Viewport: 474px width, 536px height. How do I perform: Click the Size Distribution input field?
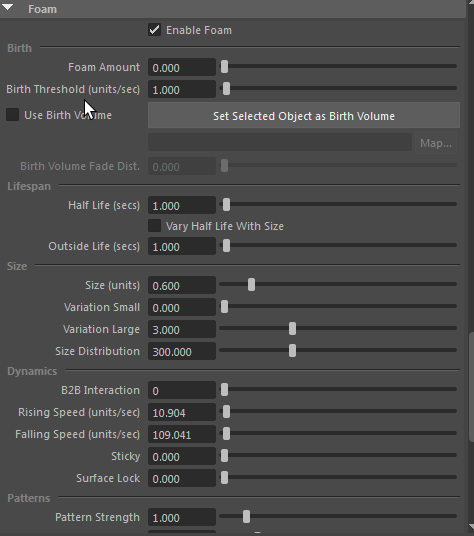coord(182,351)
